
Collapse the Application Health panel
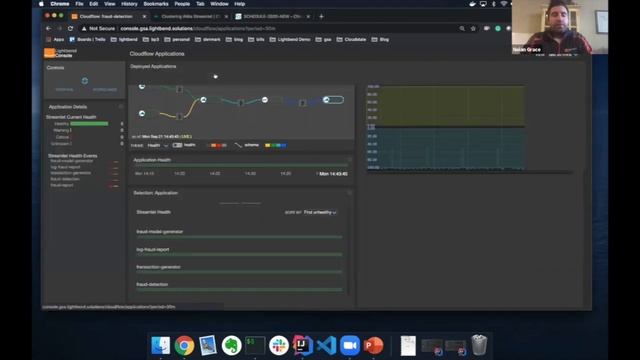349,160
